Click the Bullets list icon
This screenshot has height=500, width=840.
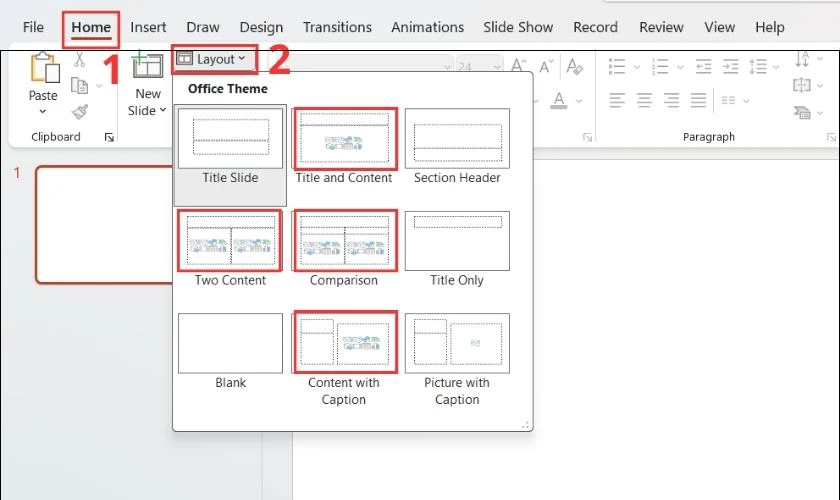pos(617,66)
